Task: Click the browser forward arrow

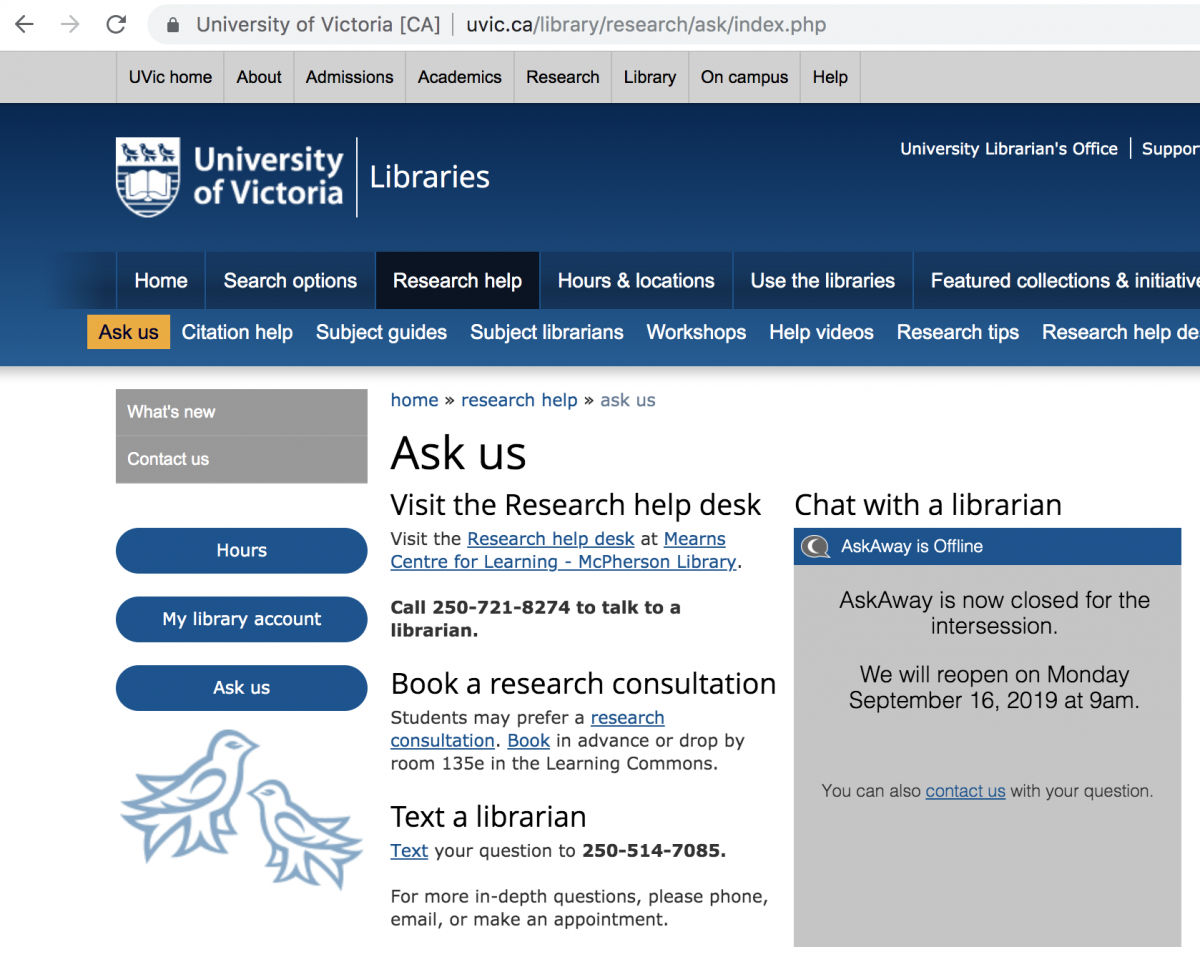Action: (70, 25)
